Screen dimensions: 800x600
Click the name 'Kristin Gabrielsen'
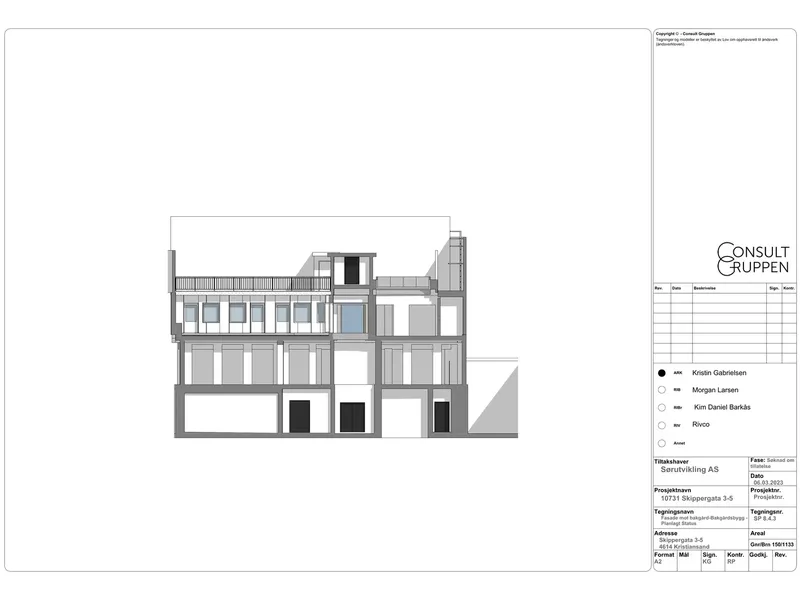(719, 373)
